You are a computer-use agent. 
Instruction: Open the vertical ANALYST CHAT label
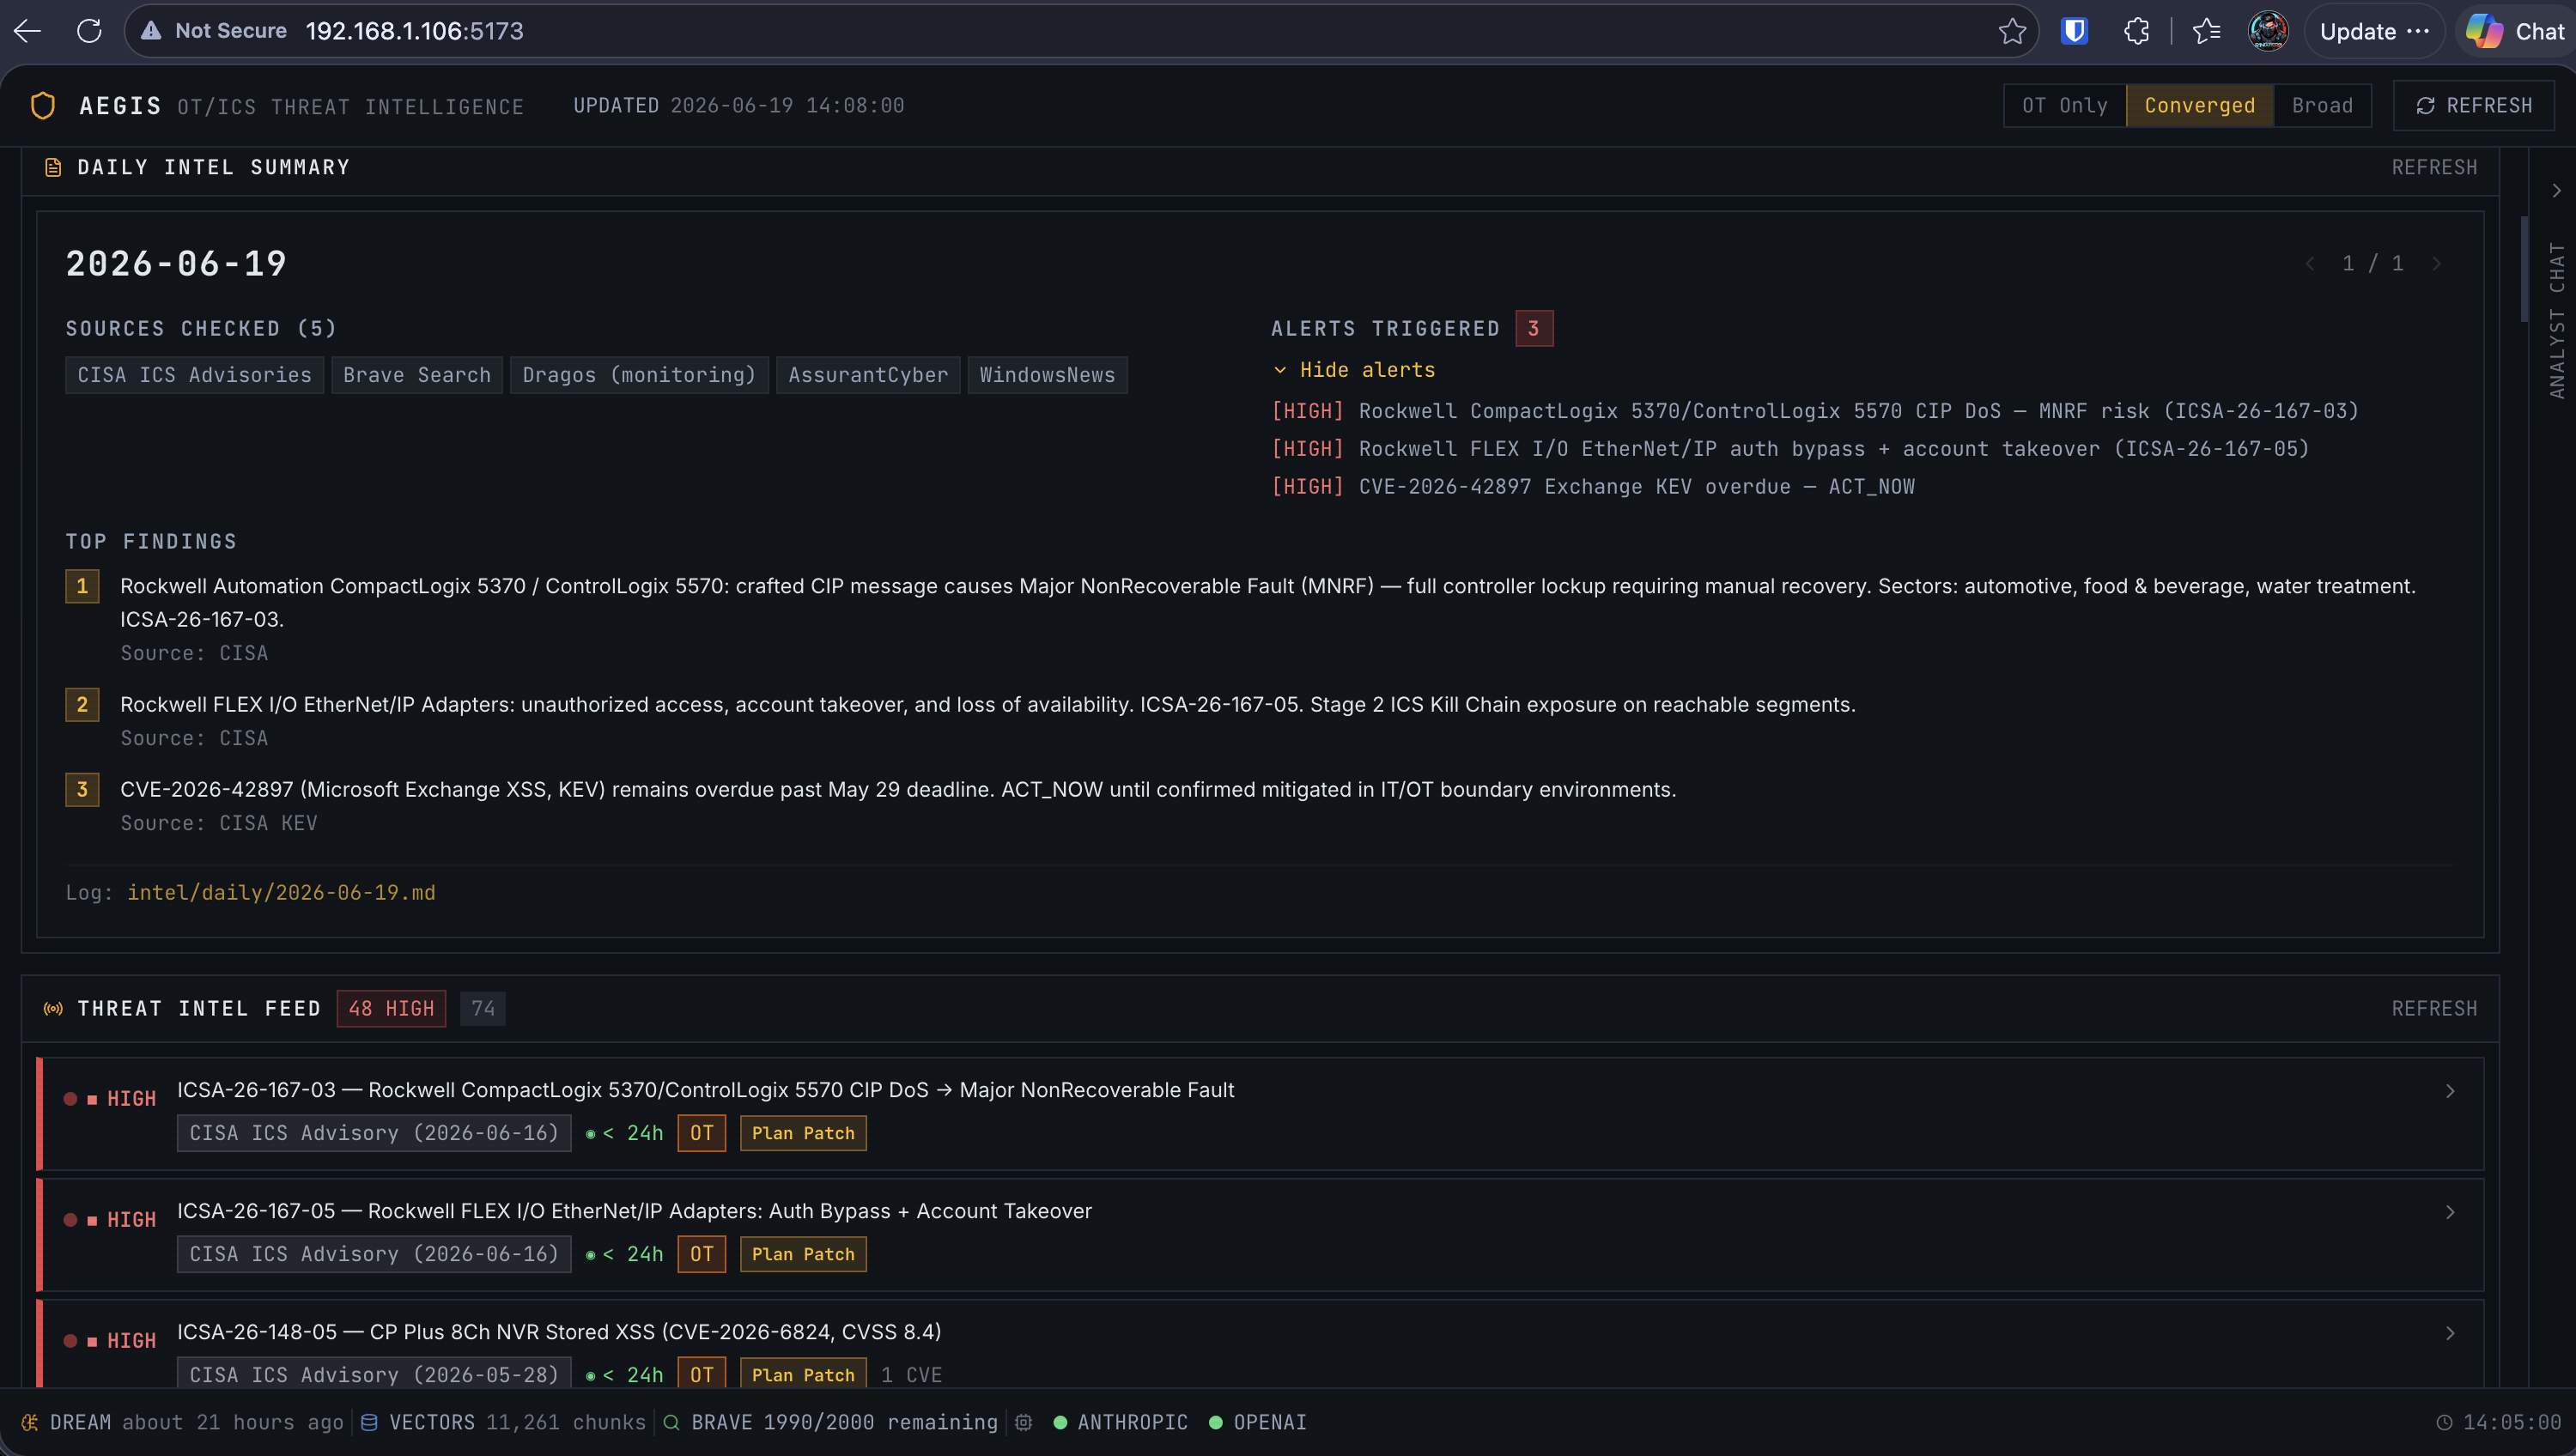tap(2556, 321)
